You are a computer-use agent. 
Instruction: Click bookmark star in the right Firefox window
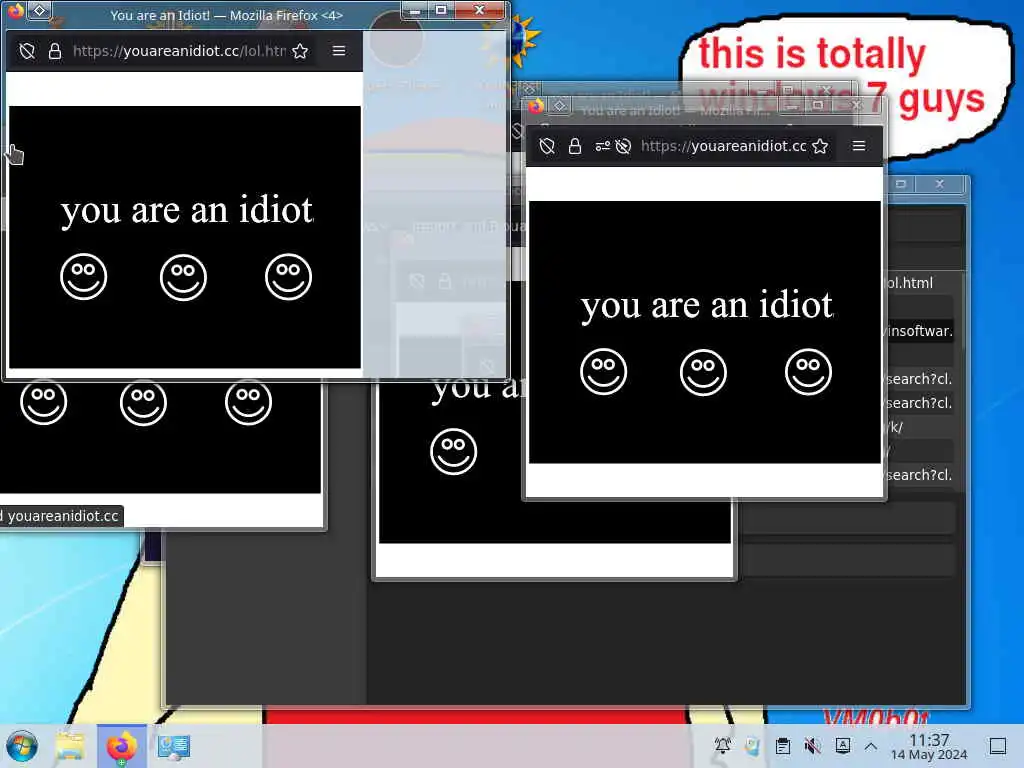[x=820, y=146]
